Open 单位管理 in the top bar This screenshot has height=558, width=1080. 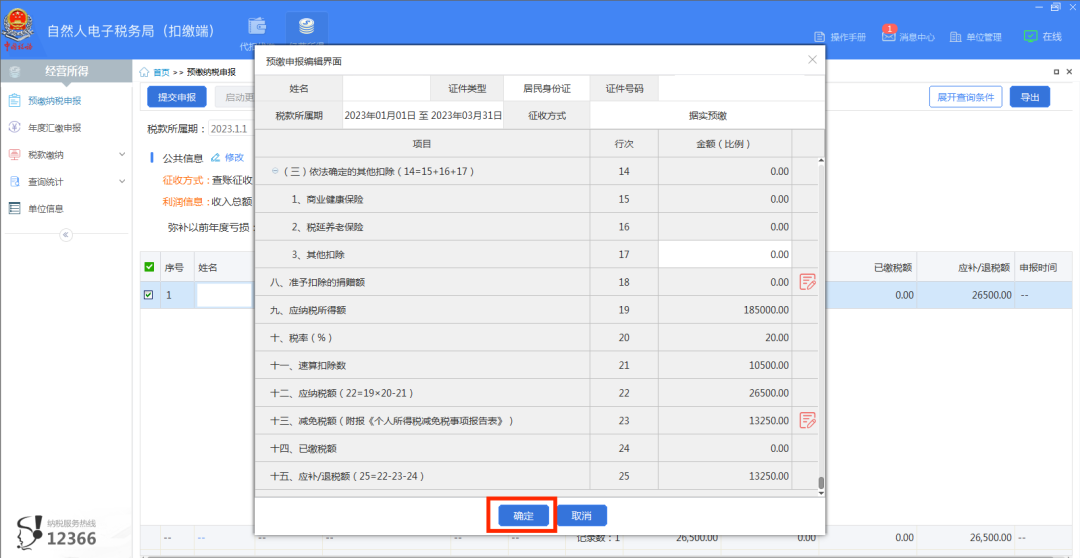click(x=975, y=37)
